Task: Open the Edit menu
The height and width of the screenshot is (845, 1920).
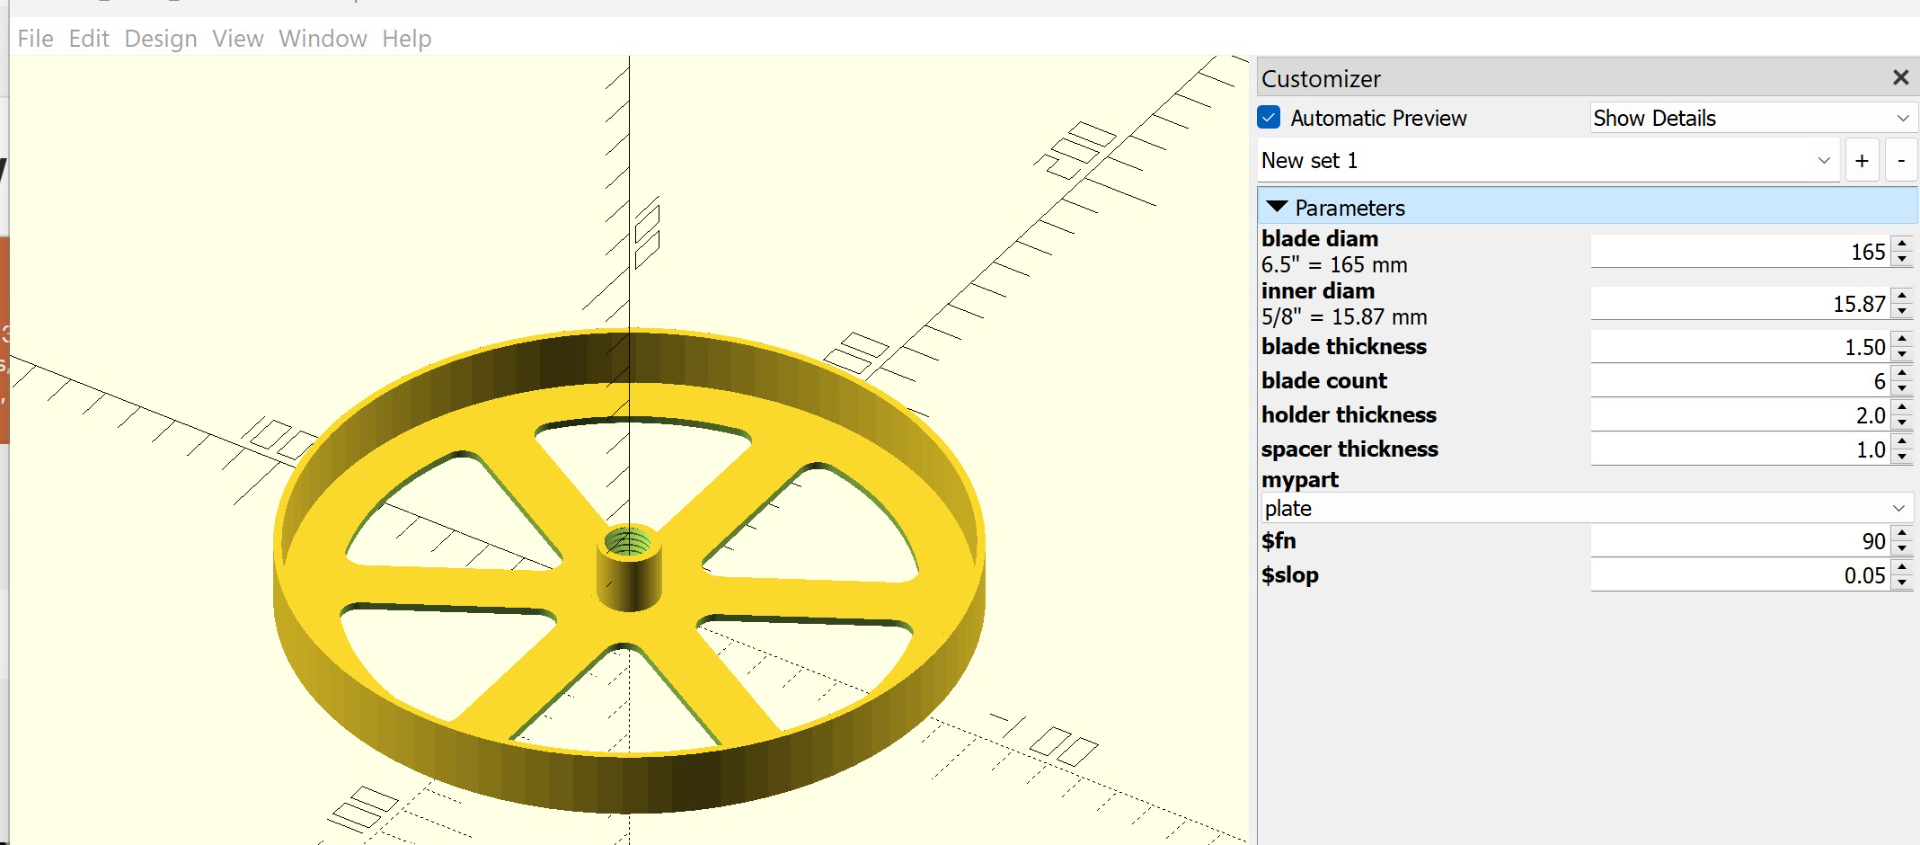Action: pyautogui.click(x=89, y=39)
